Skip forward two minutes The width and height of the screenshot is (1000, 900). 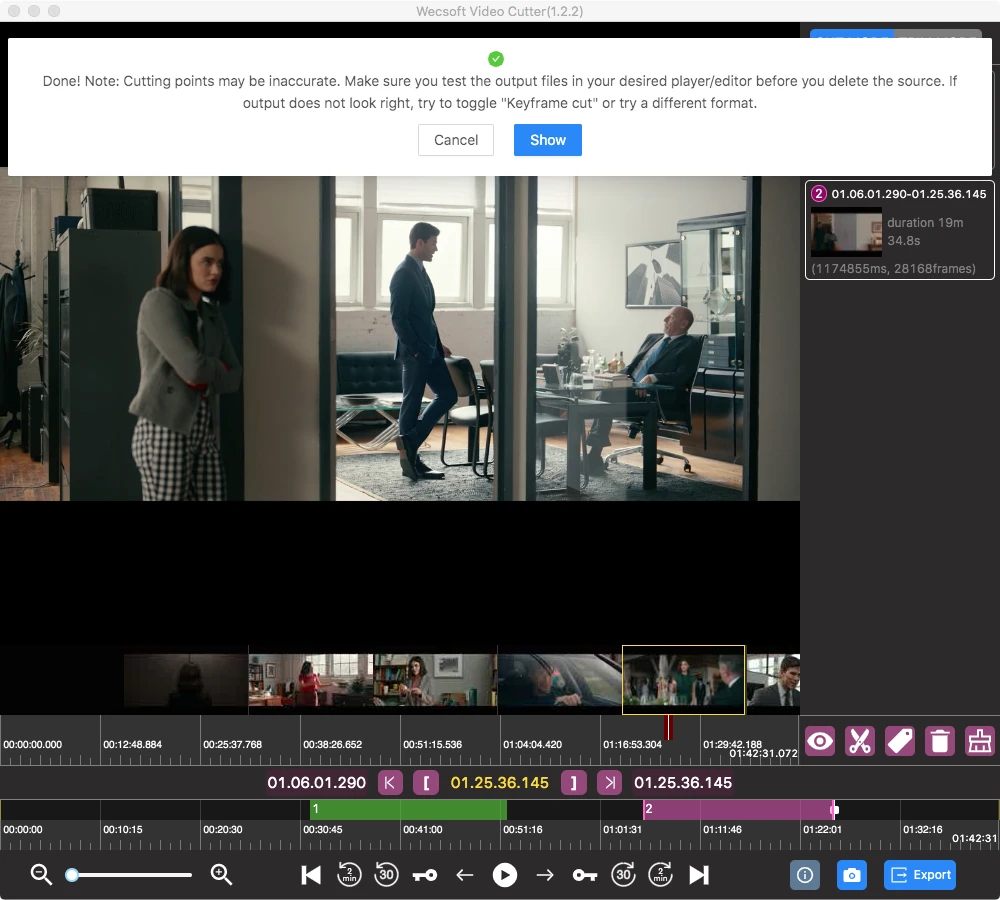[660, 874]
